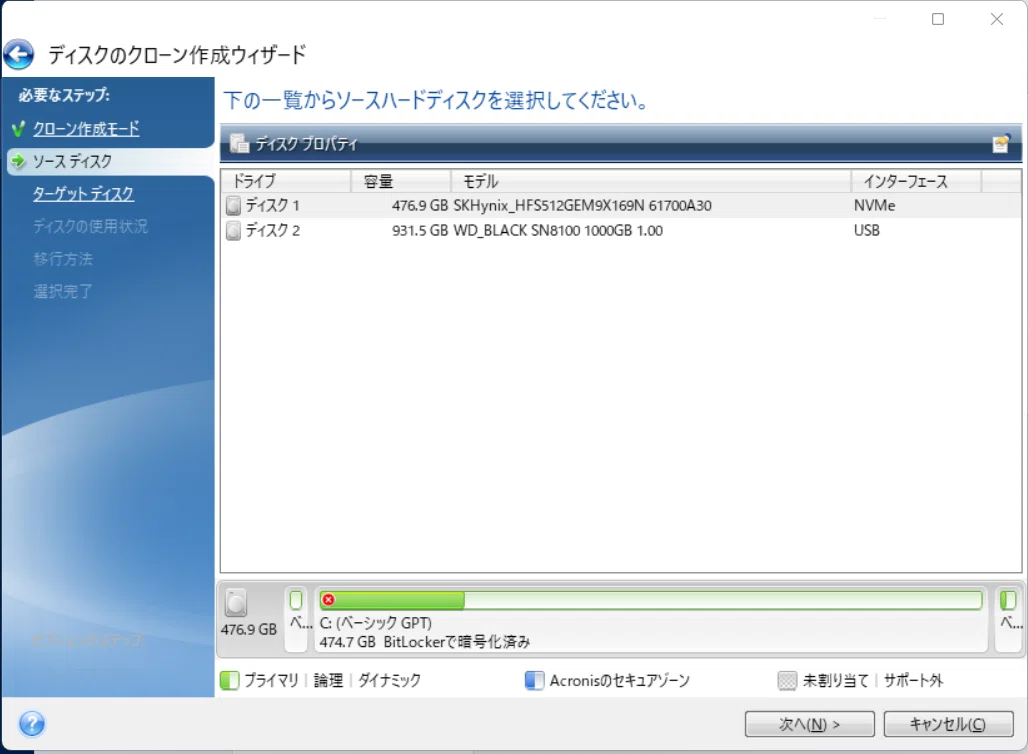Click the Acronisのセキュアゾーン blue legend swatch
This screenshot has width=1028, height=754.
pos(534,681)
